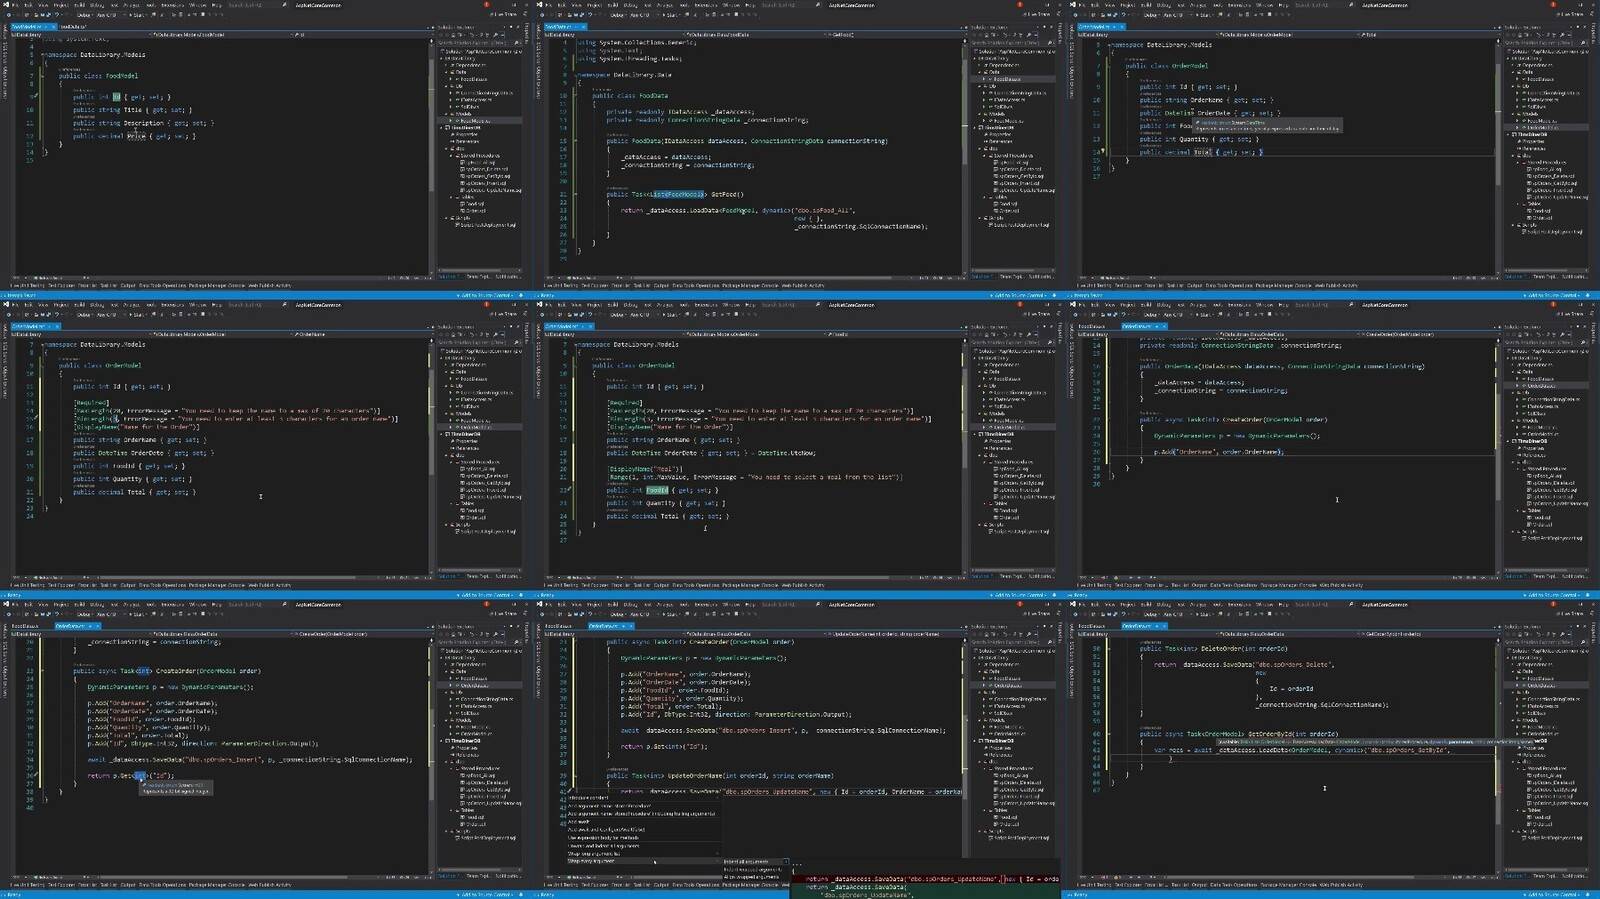Click Solution Explorer search magnifier, top-left frame

[515, 42]
